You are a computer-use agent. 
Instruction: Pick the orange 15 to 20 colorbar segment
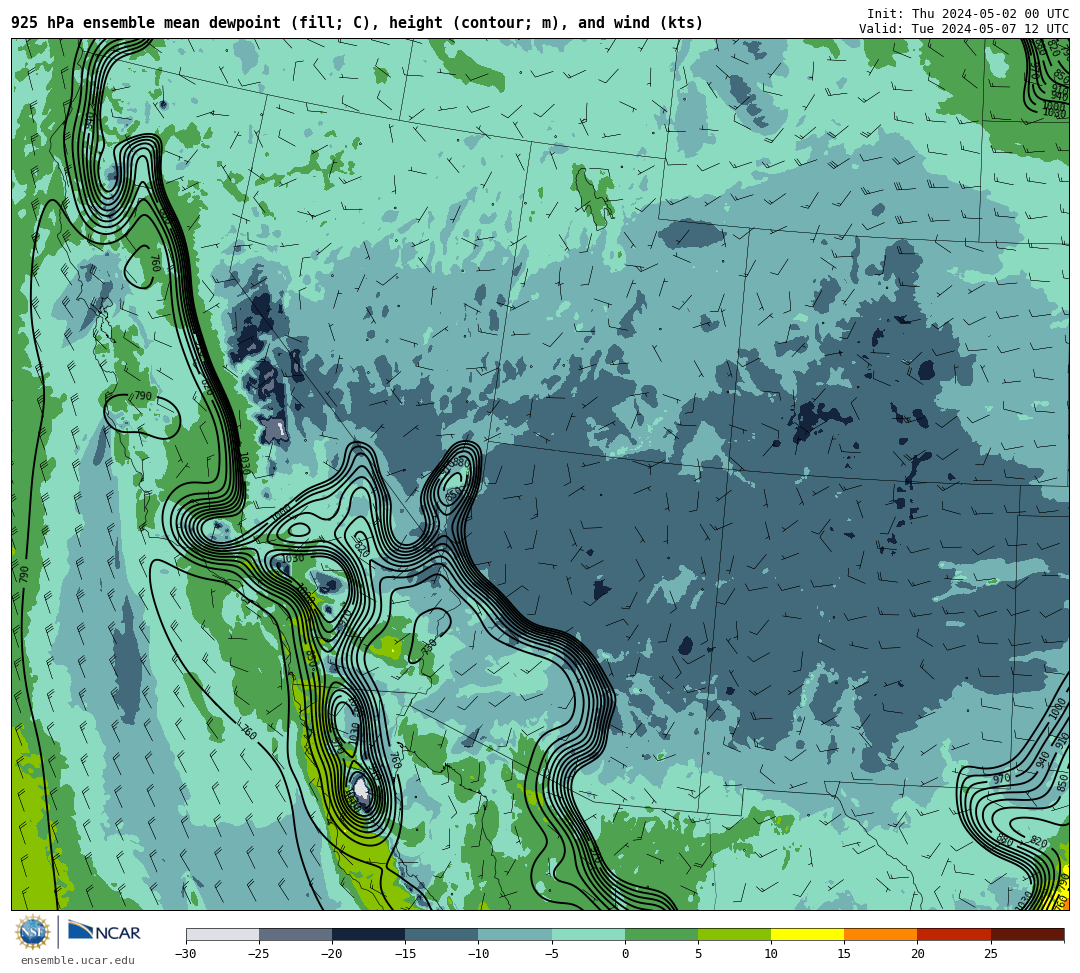(x=881, y=934)
